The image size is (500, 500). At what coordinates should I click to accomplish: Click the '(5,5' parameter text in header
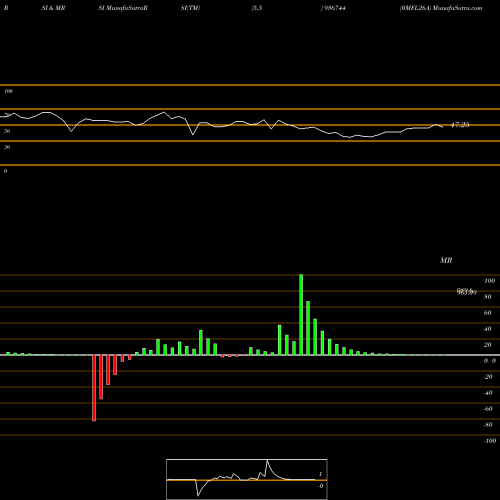pos(257,8)
